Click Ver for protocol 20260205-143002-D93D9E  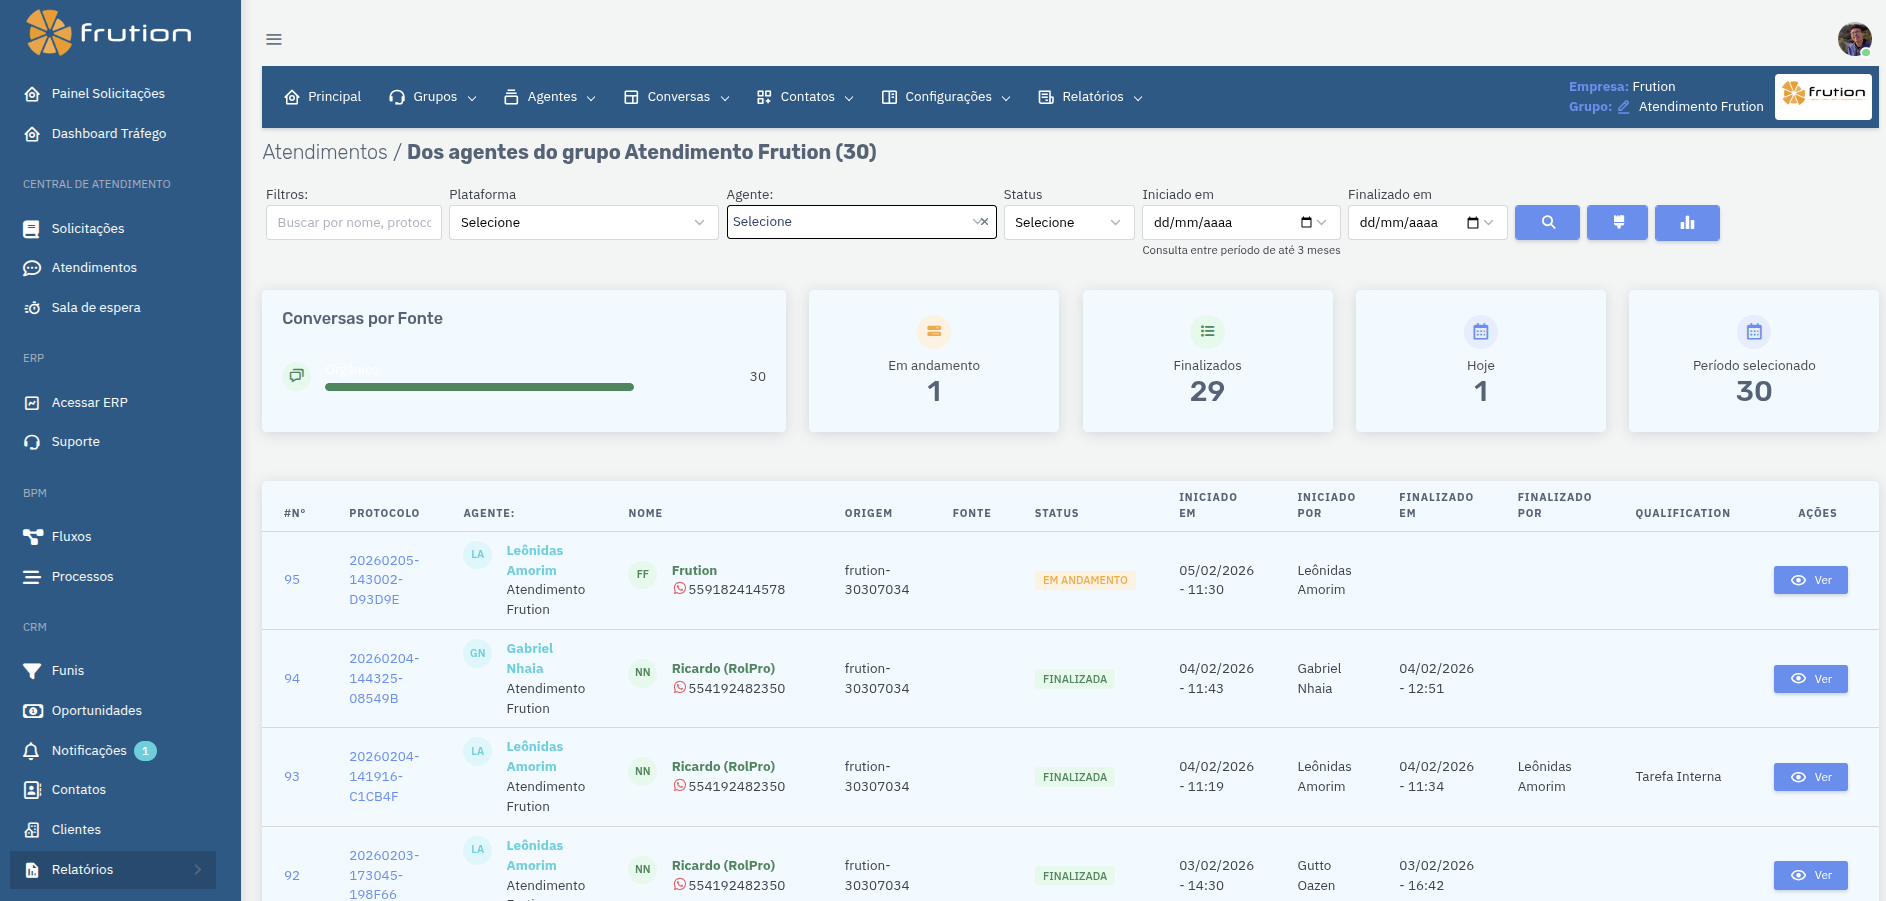pos(1810,580)
